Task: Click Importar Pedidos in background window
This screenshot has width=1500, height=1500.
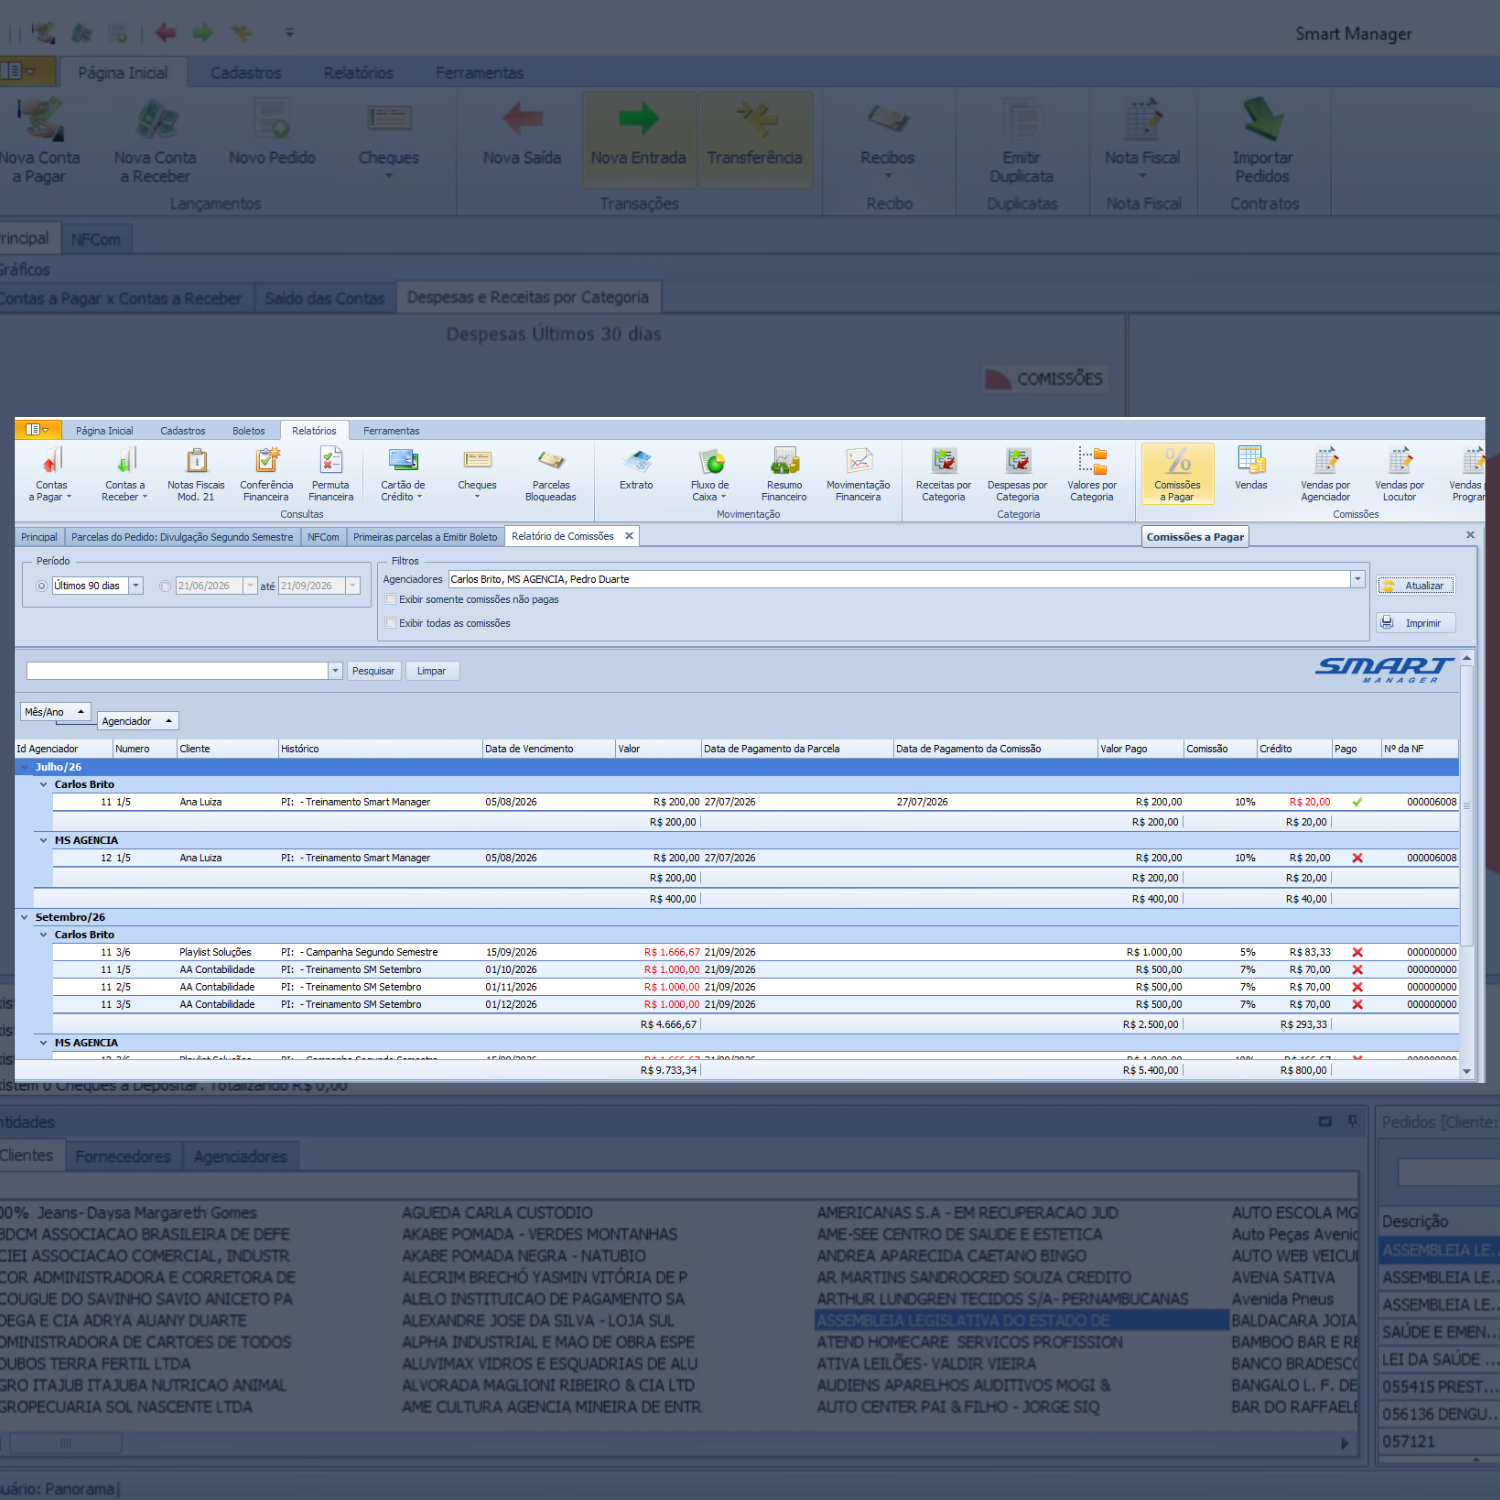Action: [x=1263, y=140]
